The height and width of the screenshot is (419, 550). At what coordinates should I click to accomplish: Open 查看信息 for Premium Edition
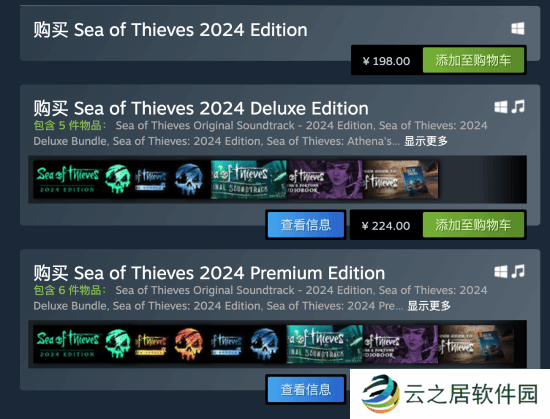[x=306, y=390]
